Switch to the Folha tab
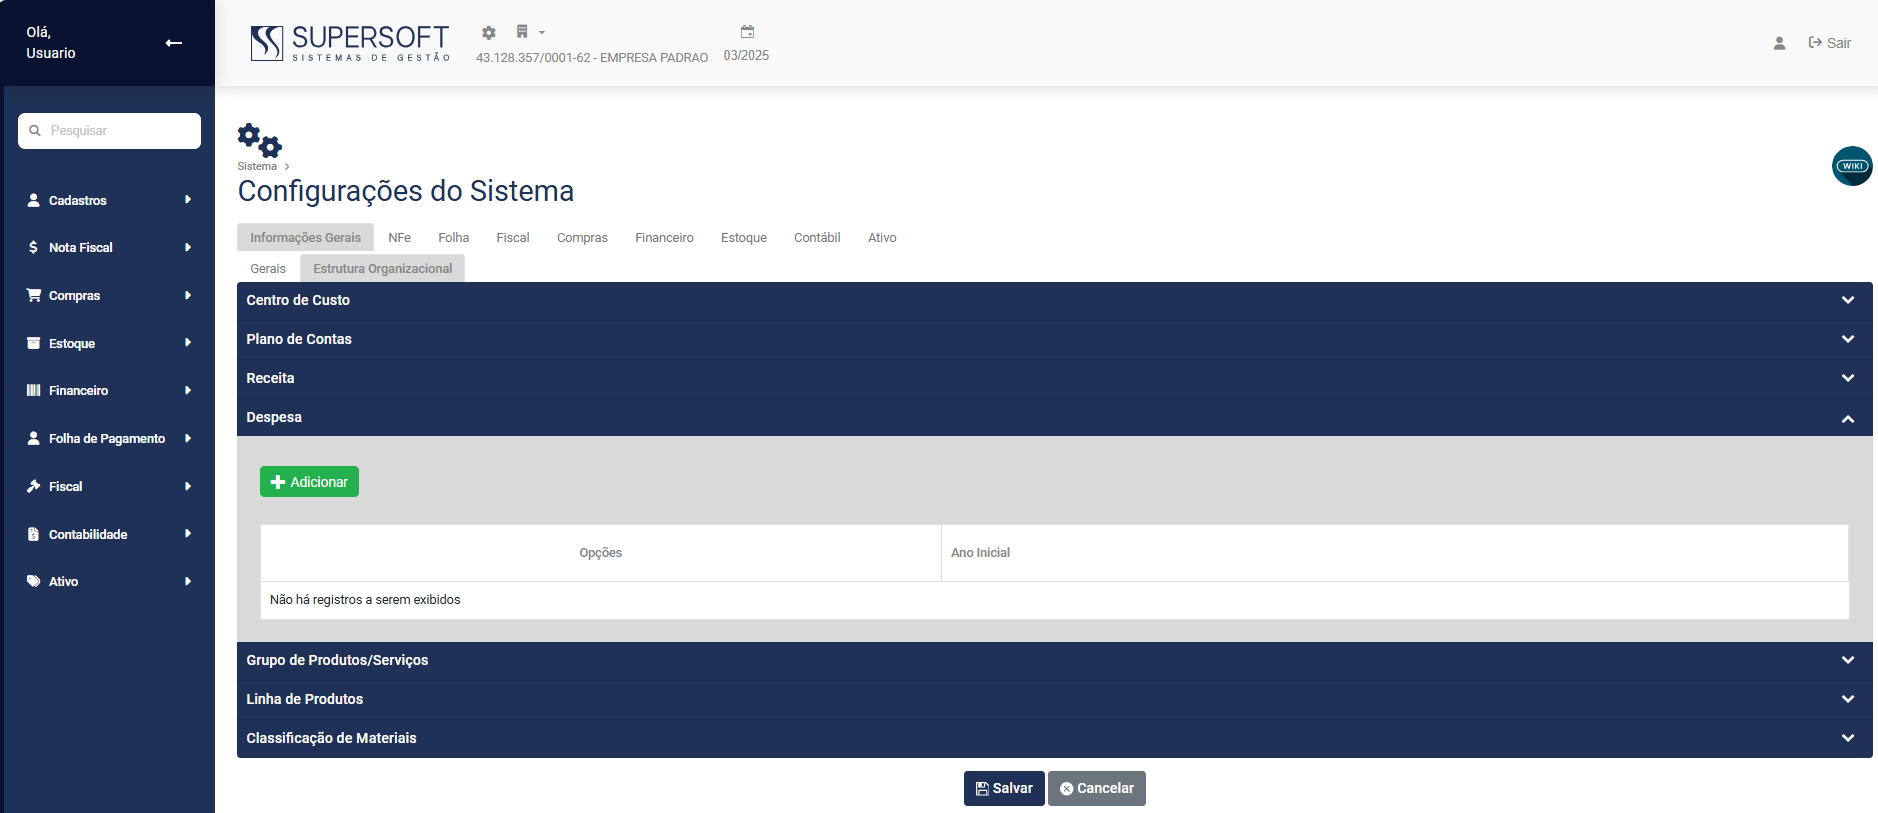Viewport: 1878px width, 813px height. (x=454, y=237)
